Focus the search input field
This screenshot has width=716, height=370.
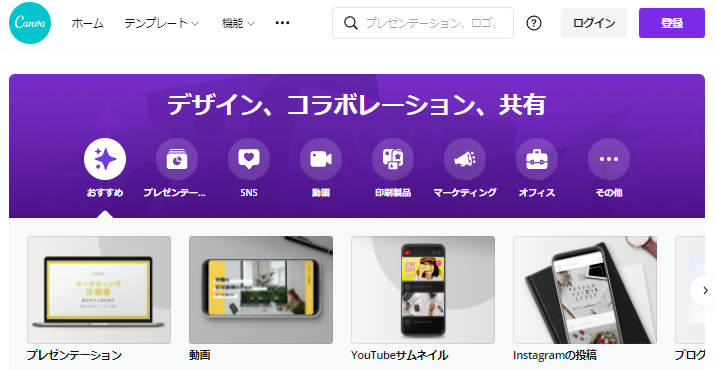[423, 23]
